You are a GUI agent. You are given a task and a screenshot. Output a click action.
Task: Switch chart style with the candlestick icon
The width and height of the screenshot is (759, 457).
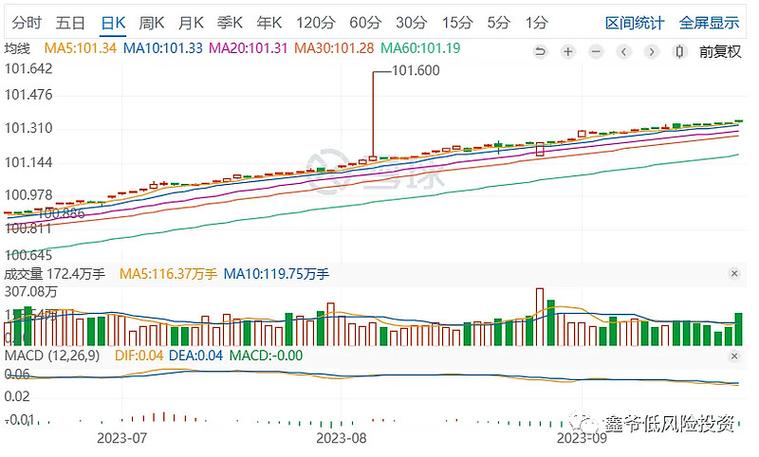coord(681,52)
